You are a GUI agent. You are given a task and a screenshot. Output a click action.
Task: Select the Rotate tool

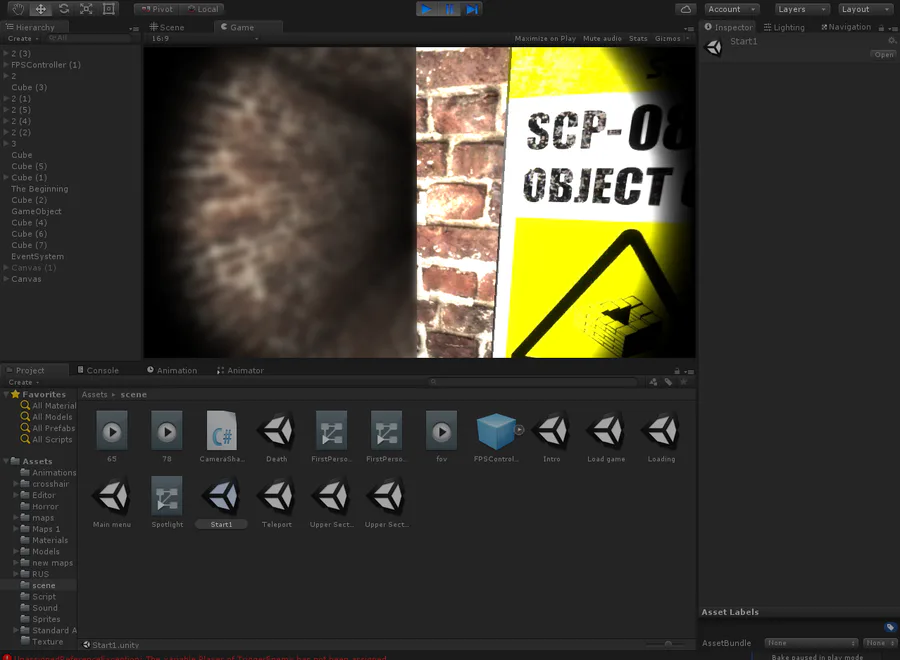click(64, 9)
